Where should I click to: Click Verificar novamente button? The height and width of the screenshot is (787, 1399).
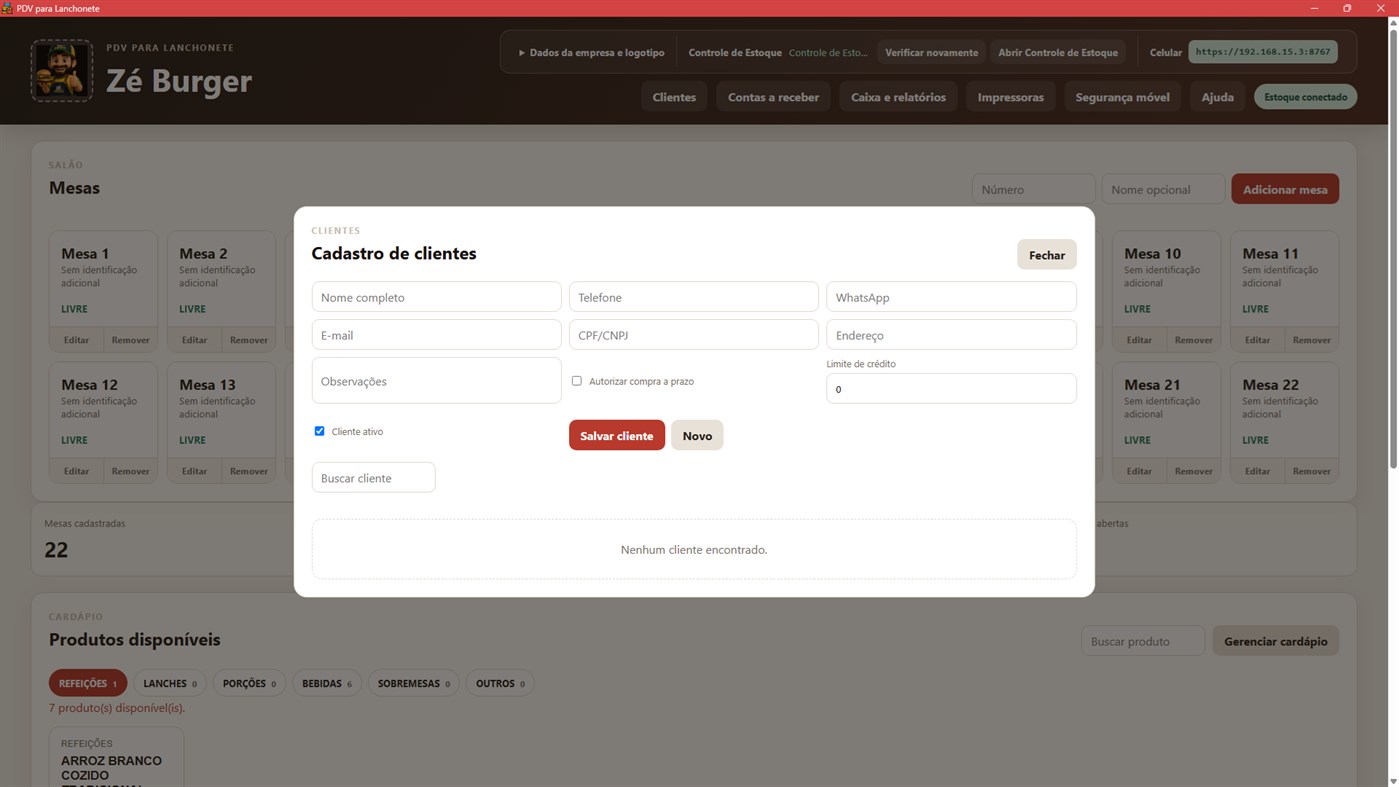click(x=931, y=52)
